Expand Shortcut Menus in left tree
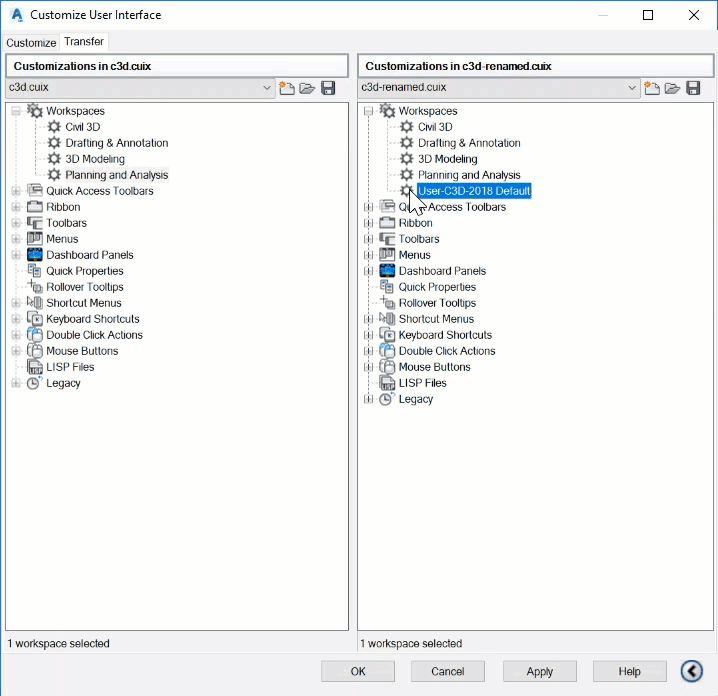This screenshot has width=718, height=696. coord(16,303)
